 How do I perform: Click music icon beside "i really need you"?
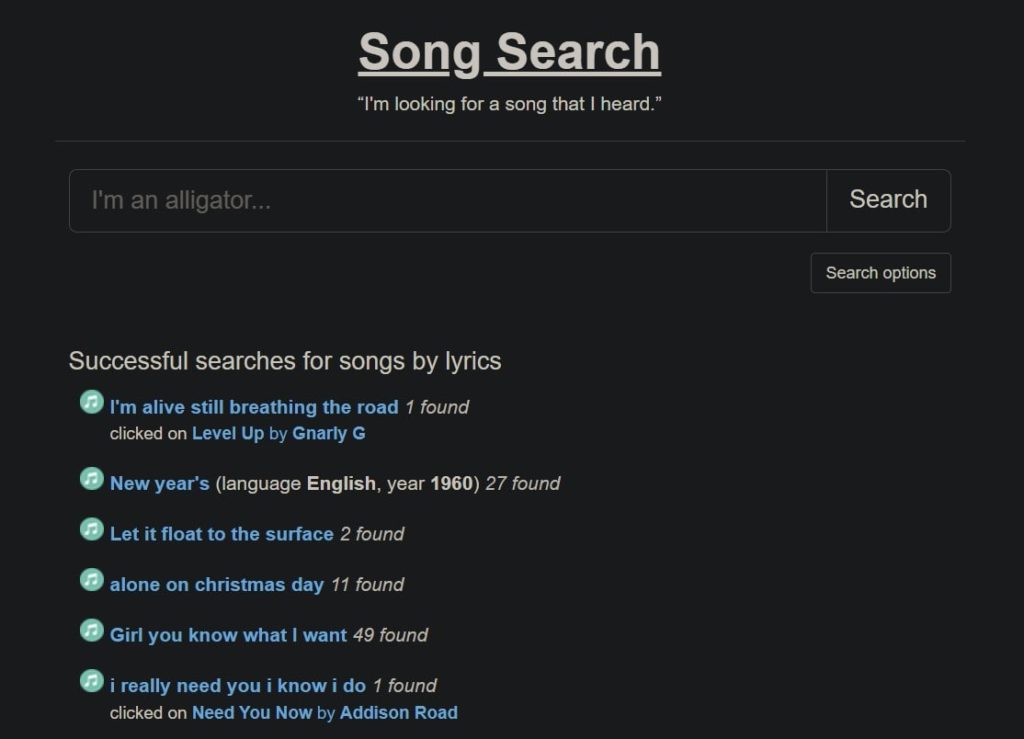coord(91,681)
